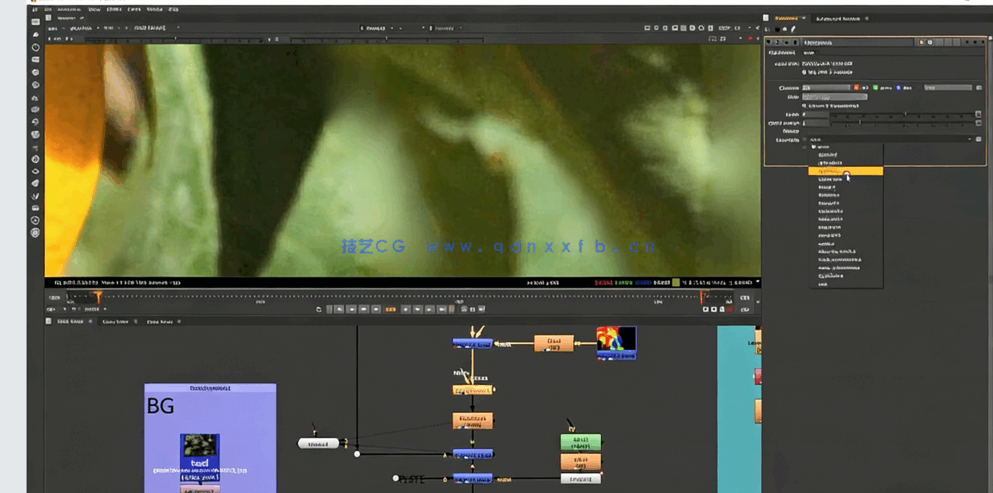
Task: Choose the last entry in the open dropdown list
Action: [x=823, y=284]
